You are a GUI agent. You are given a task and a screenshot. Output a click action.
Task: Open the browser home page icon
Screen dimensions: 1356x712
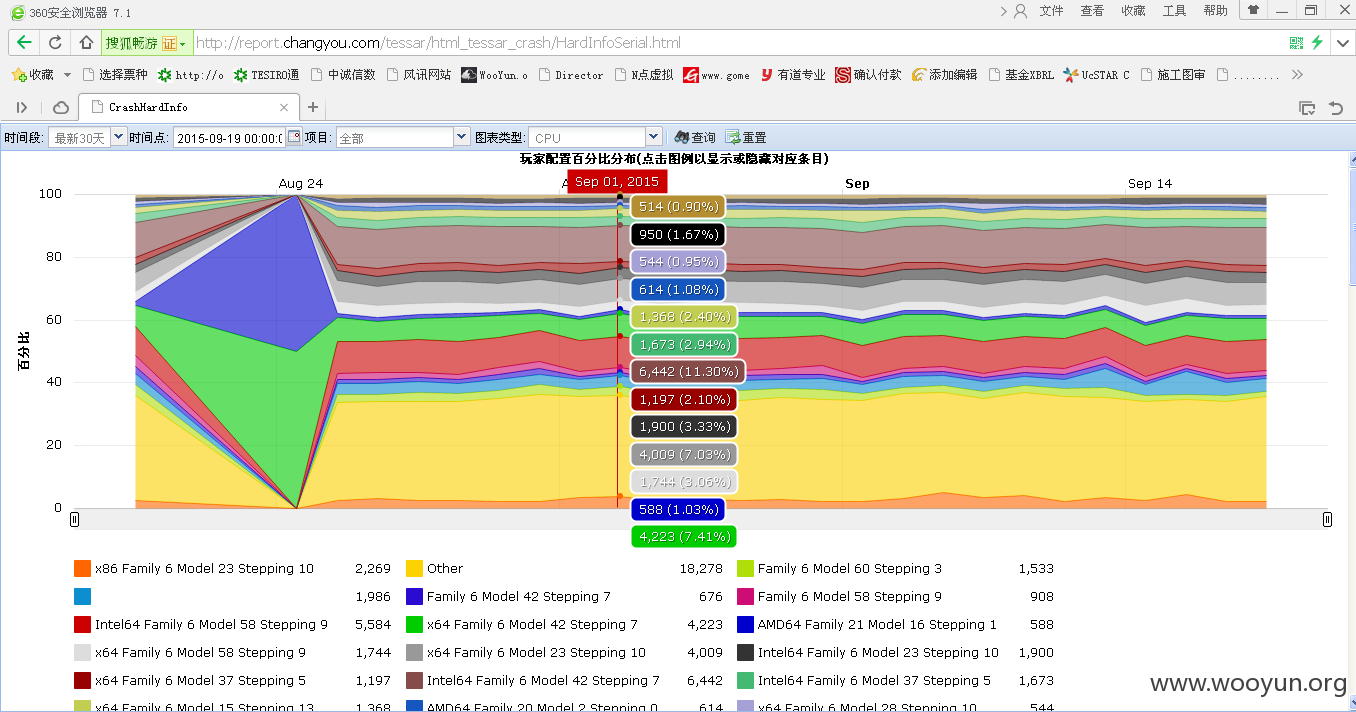86,43
